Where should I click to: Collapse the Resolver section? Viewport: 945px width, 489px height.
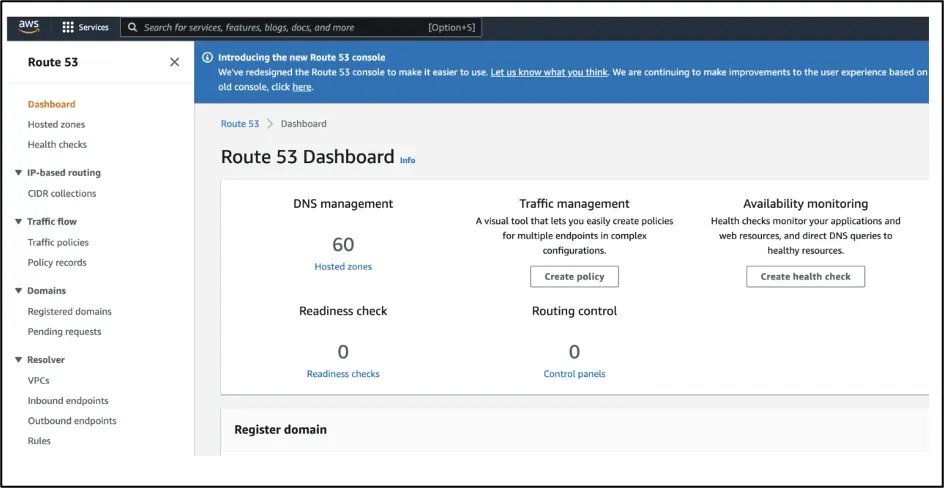click(x=19, y=360)
